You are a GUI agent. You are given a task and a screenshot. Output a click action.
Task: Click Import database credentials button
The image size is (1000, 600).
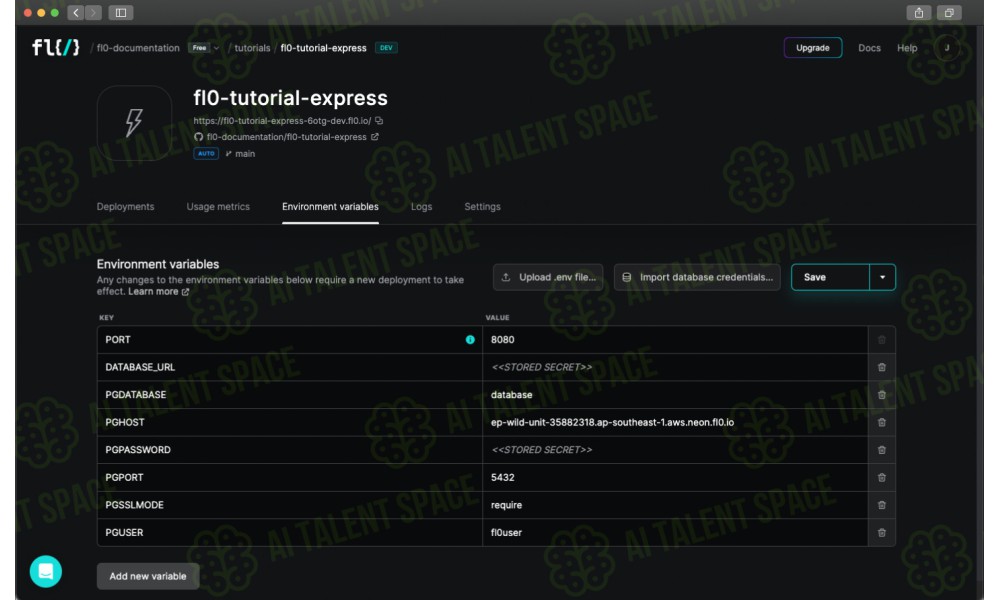point(697,277)
